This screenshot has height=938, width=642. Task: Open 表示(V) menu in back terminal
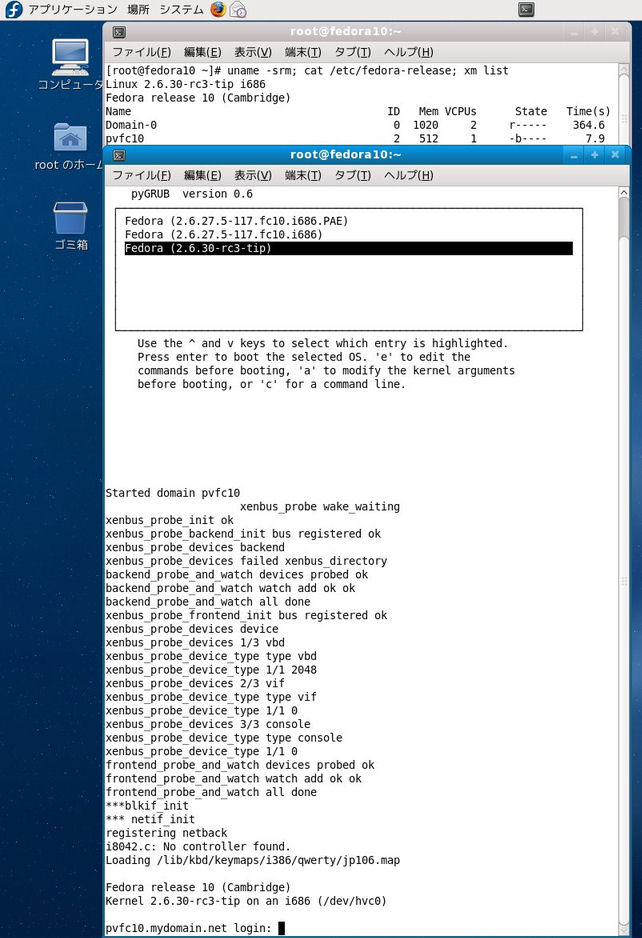[252, 52]
